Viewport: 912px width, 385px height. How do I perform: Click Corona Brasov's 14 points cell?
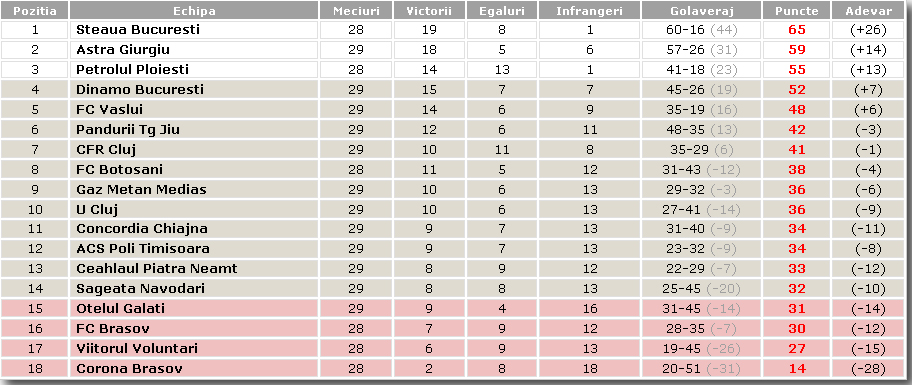797,369
